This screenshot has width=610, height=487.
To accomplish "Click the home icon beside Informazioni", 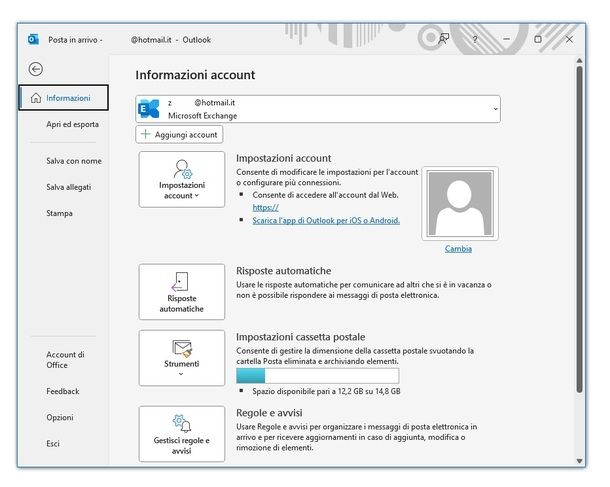I will click(36, 98).
